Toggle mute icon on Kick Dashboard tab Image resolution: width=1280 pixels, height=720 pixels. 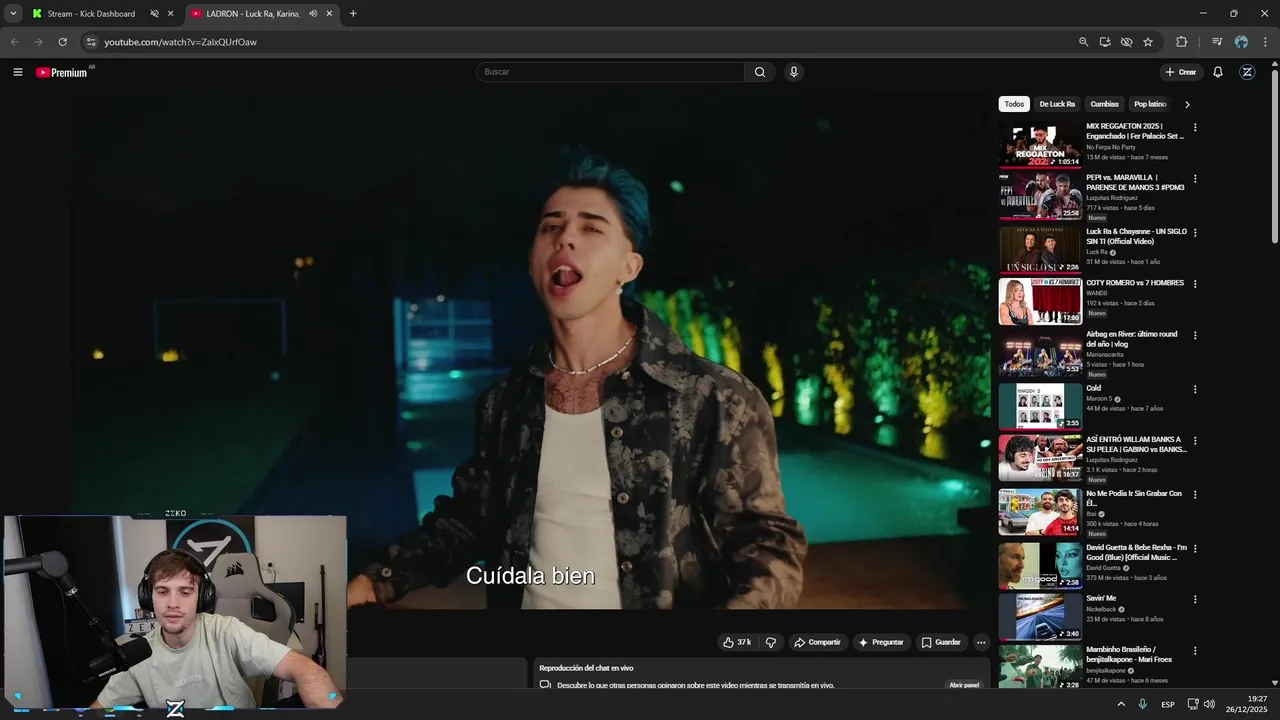click(154, 14)
